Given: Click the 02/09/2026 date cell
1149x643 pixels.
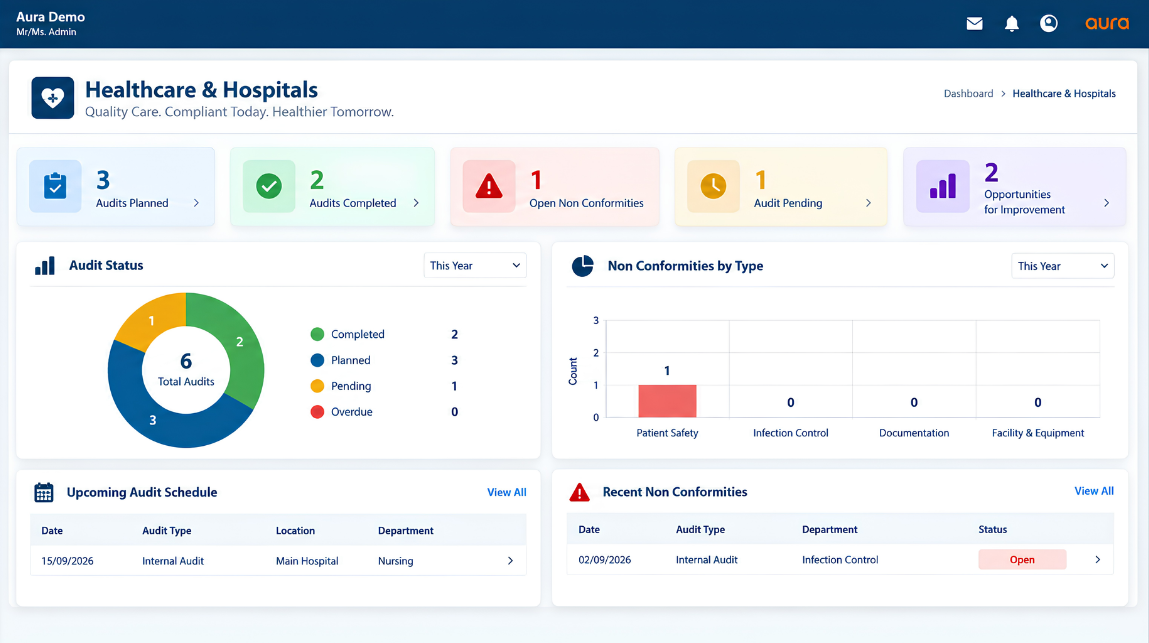Looking at the screenshot, I should pyautogui.click(x=605, y=559).
